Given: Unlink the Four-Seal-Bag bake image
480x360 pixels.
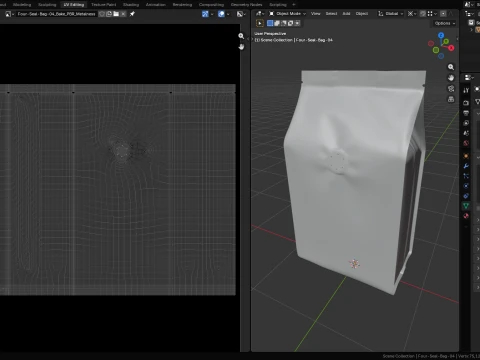Looking at the screenshot, I should [x=123, y=14].
